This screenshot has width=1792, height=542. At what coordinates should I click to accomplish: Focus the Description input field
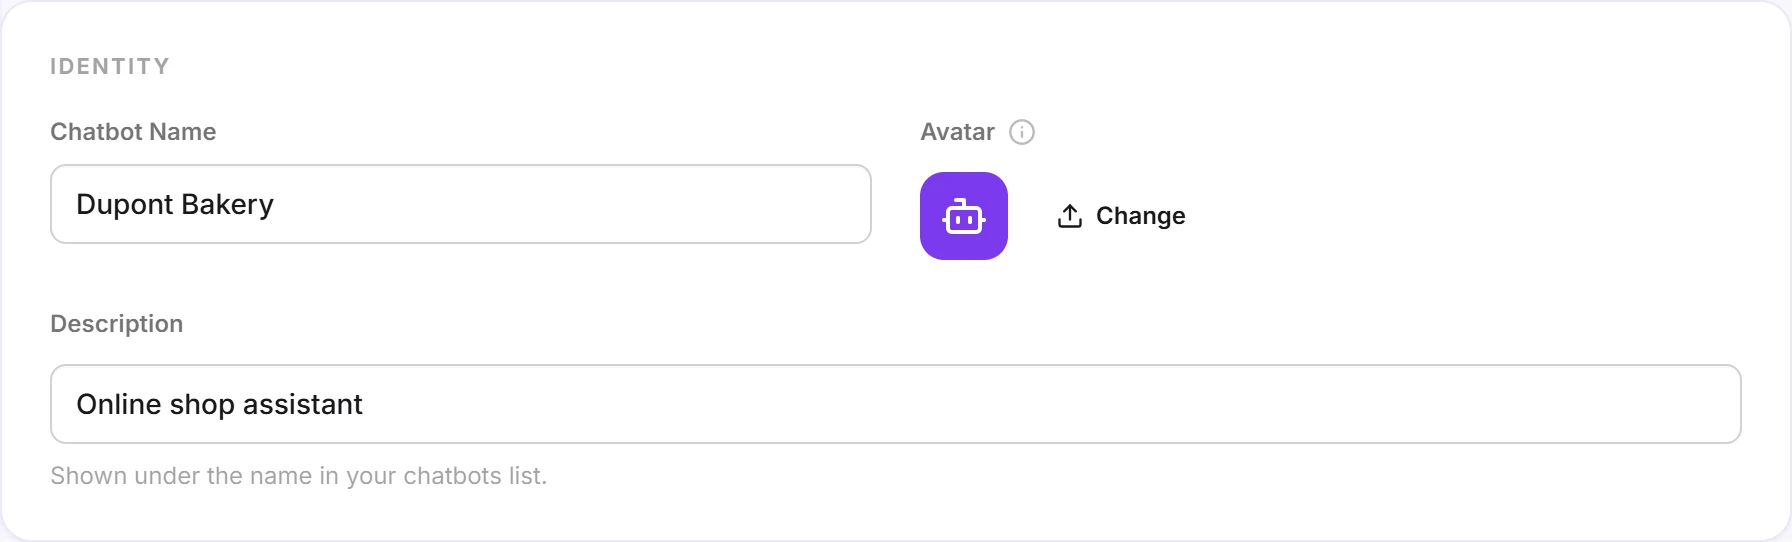click(x=896, y=404)
